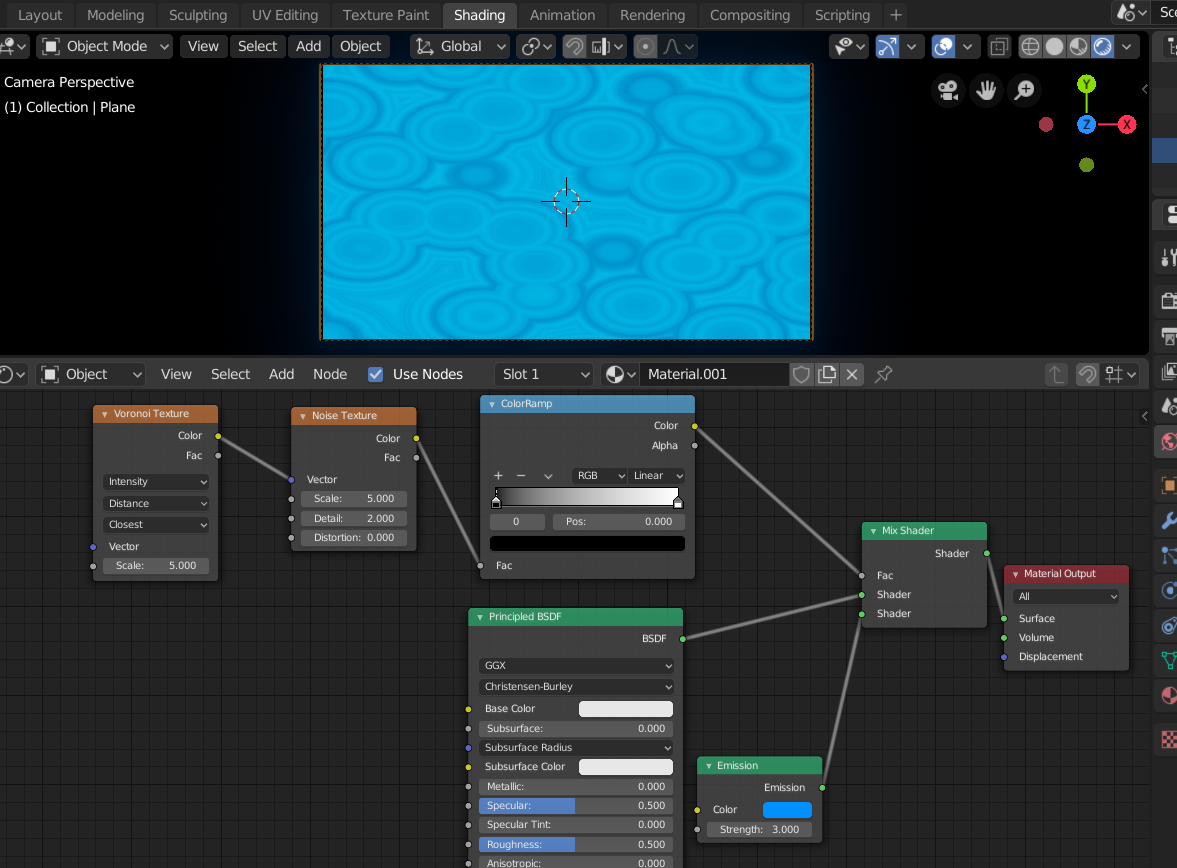1177x868 pixels.
Task: Open Voronoi Distance metric dropdown
Action: (x=156, y=503)
